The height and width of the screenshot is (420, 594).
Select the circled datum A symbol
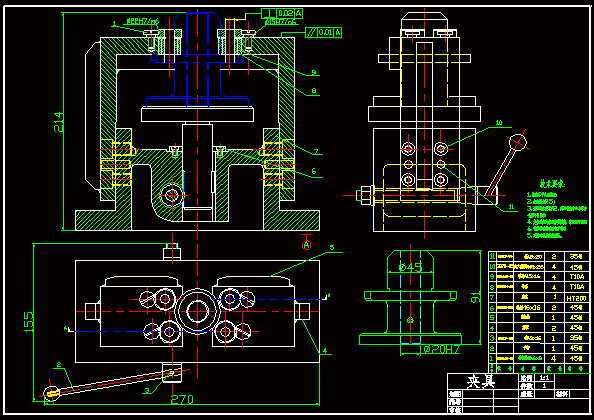[x=306, y=245]
